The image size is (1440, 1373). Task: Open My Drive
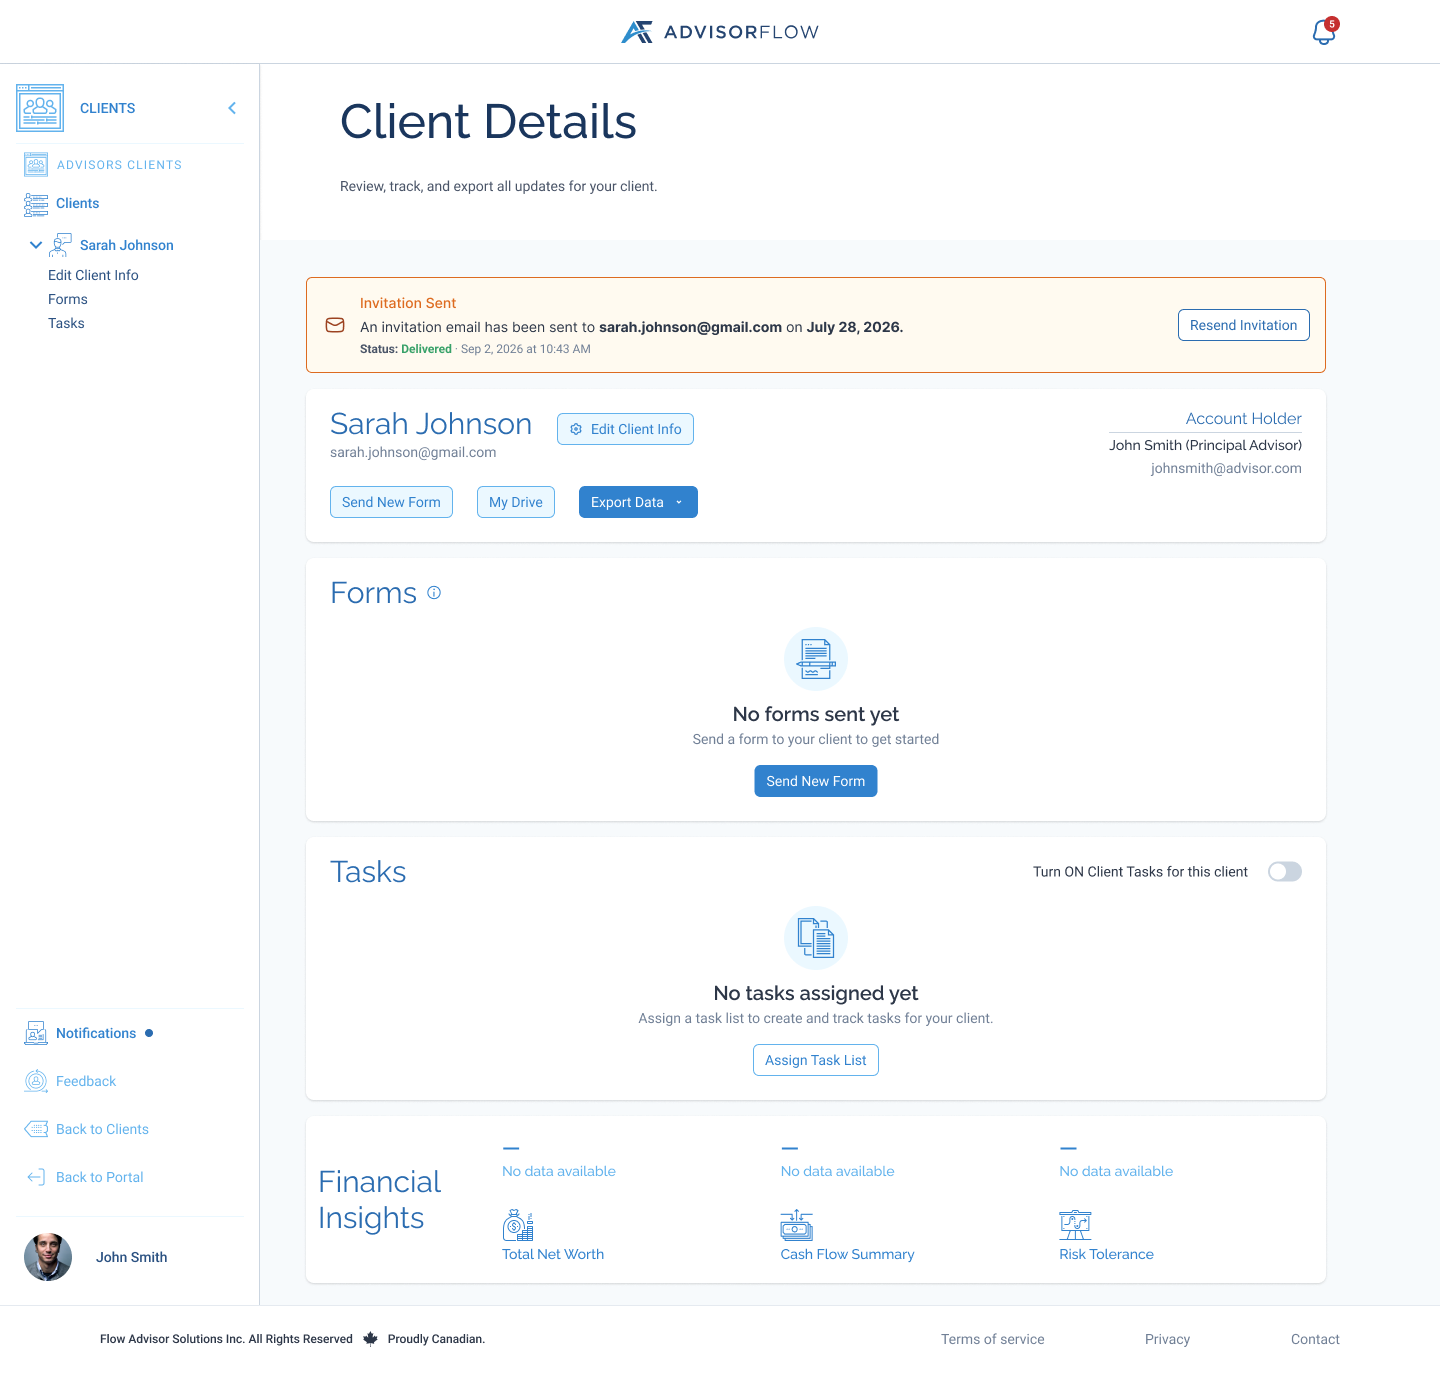(x=516, y=502)
